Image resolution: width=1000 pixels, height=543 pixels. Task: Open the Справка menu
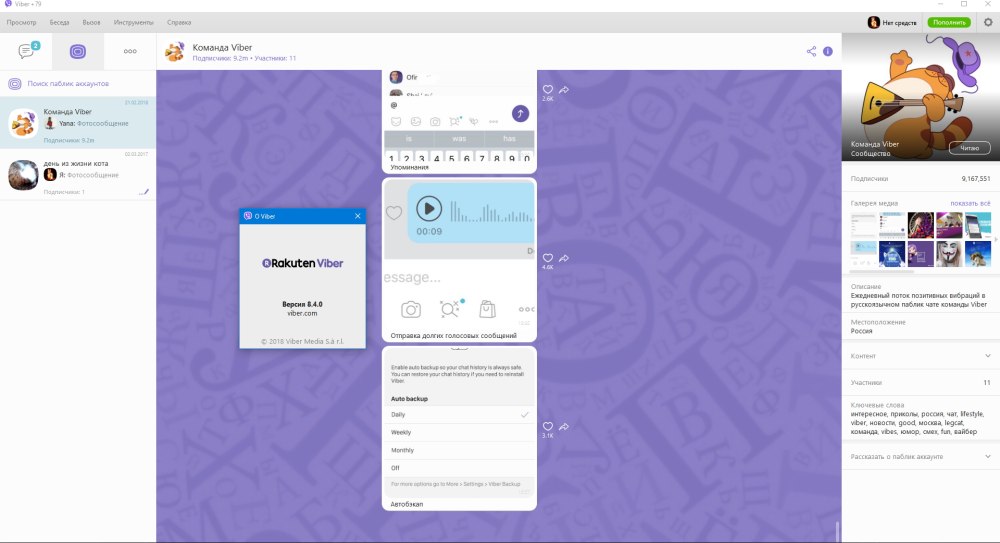[x=179, y=22]
